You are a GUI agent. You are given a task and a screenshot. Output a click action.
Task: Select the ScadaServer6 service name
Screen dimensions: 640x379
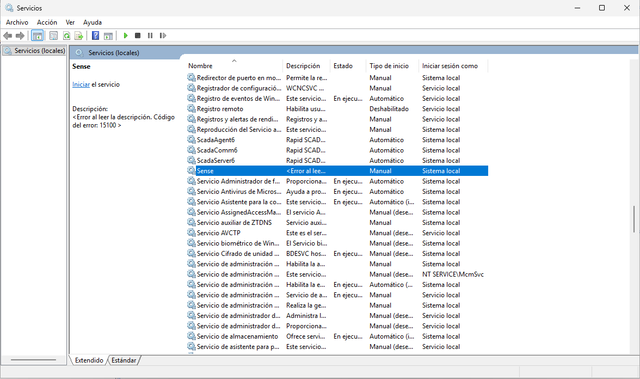pos(216,160)
